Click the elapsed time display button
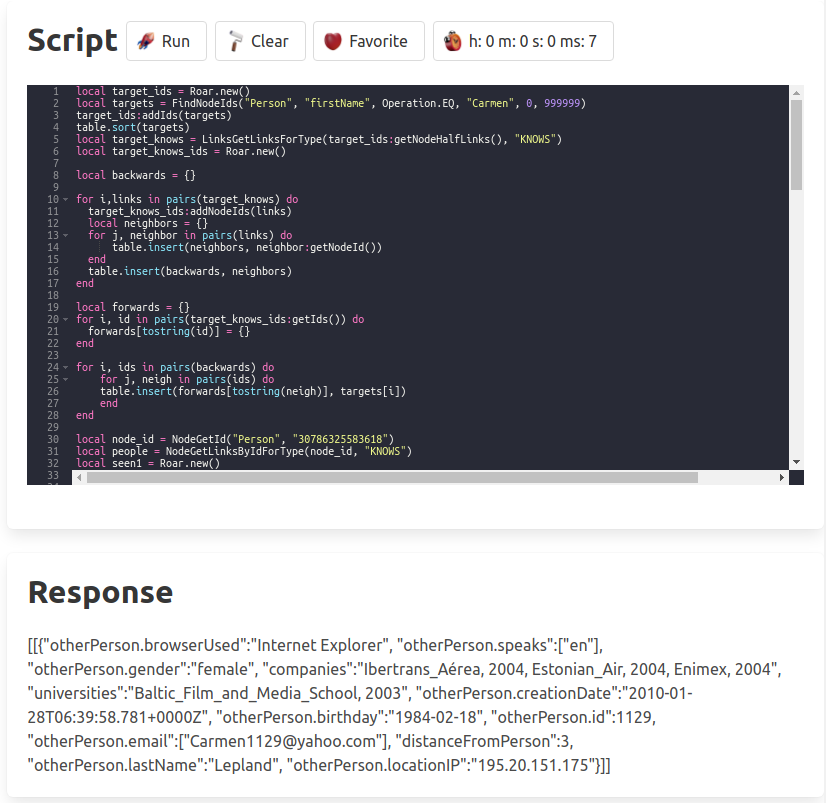Image resolution: width=826 pixels, height=803 pixels. pyautogui.click(x=523, y=41)
